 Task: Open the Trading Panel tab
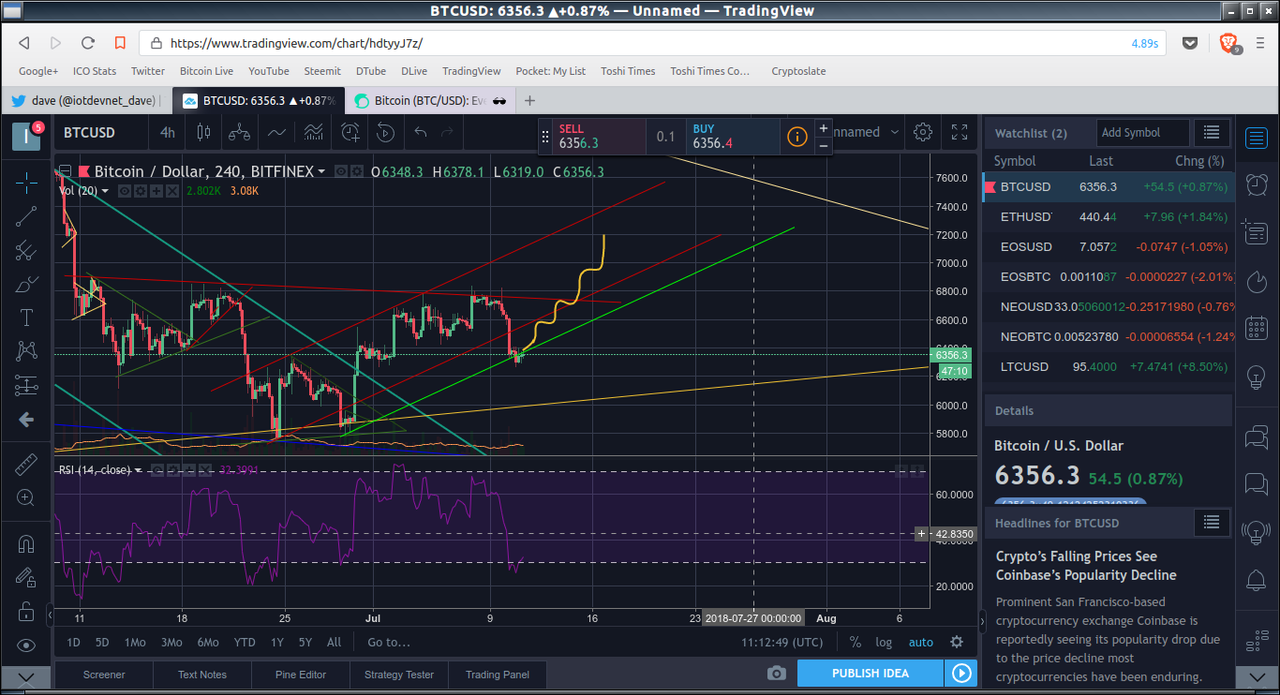point(498,674)
